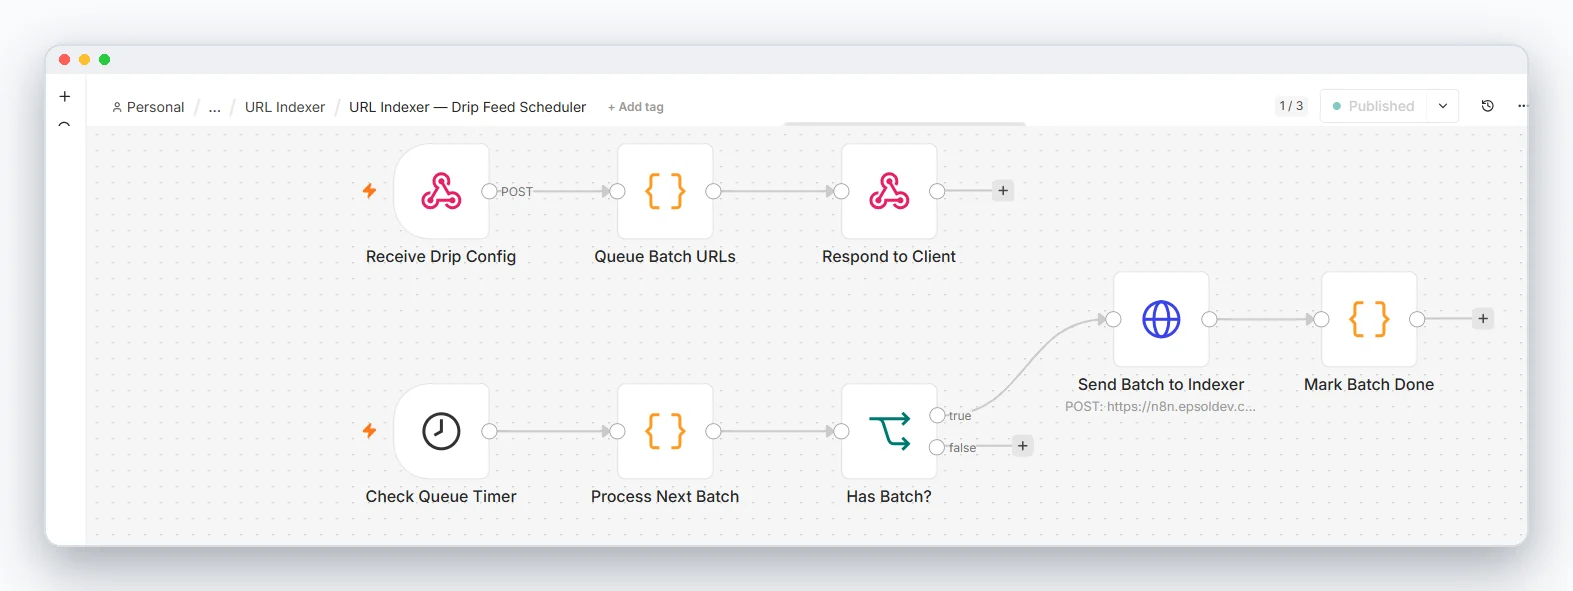Click the plus icon in the left sidebar

(x=65, y=96)
